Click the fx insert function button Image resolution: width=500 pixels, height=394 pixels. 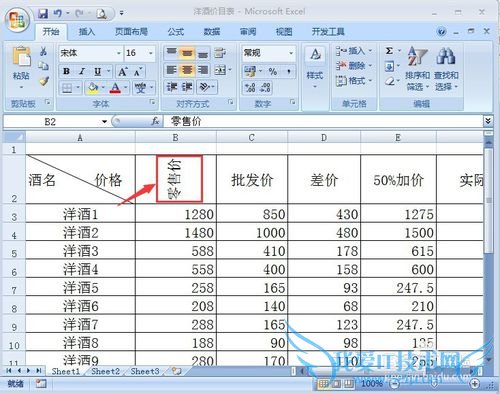click(155, 121)
